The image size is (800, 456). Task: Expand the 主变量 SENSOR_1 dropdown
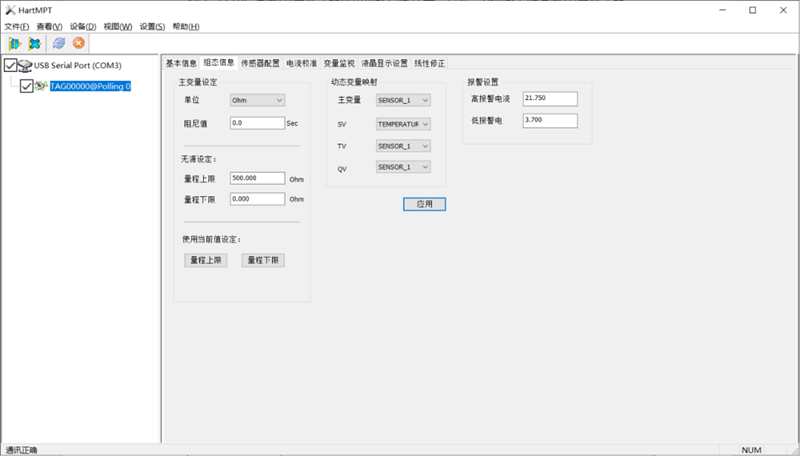tap(403, 100)
